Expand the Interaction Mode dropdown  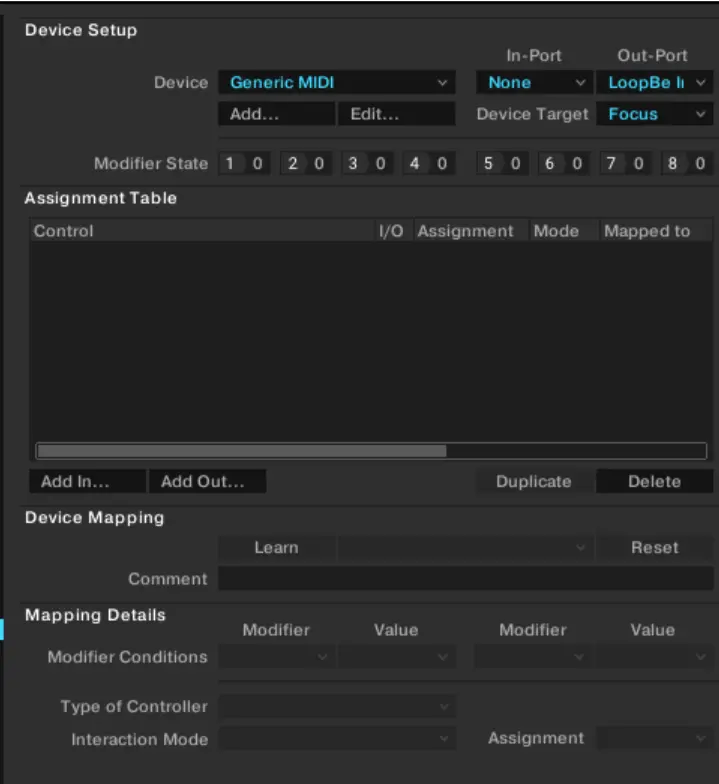[x=336, y=739]
